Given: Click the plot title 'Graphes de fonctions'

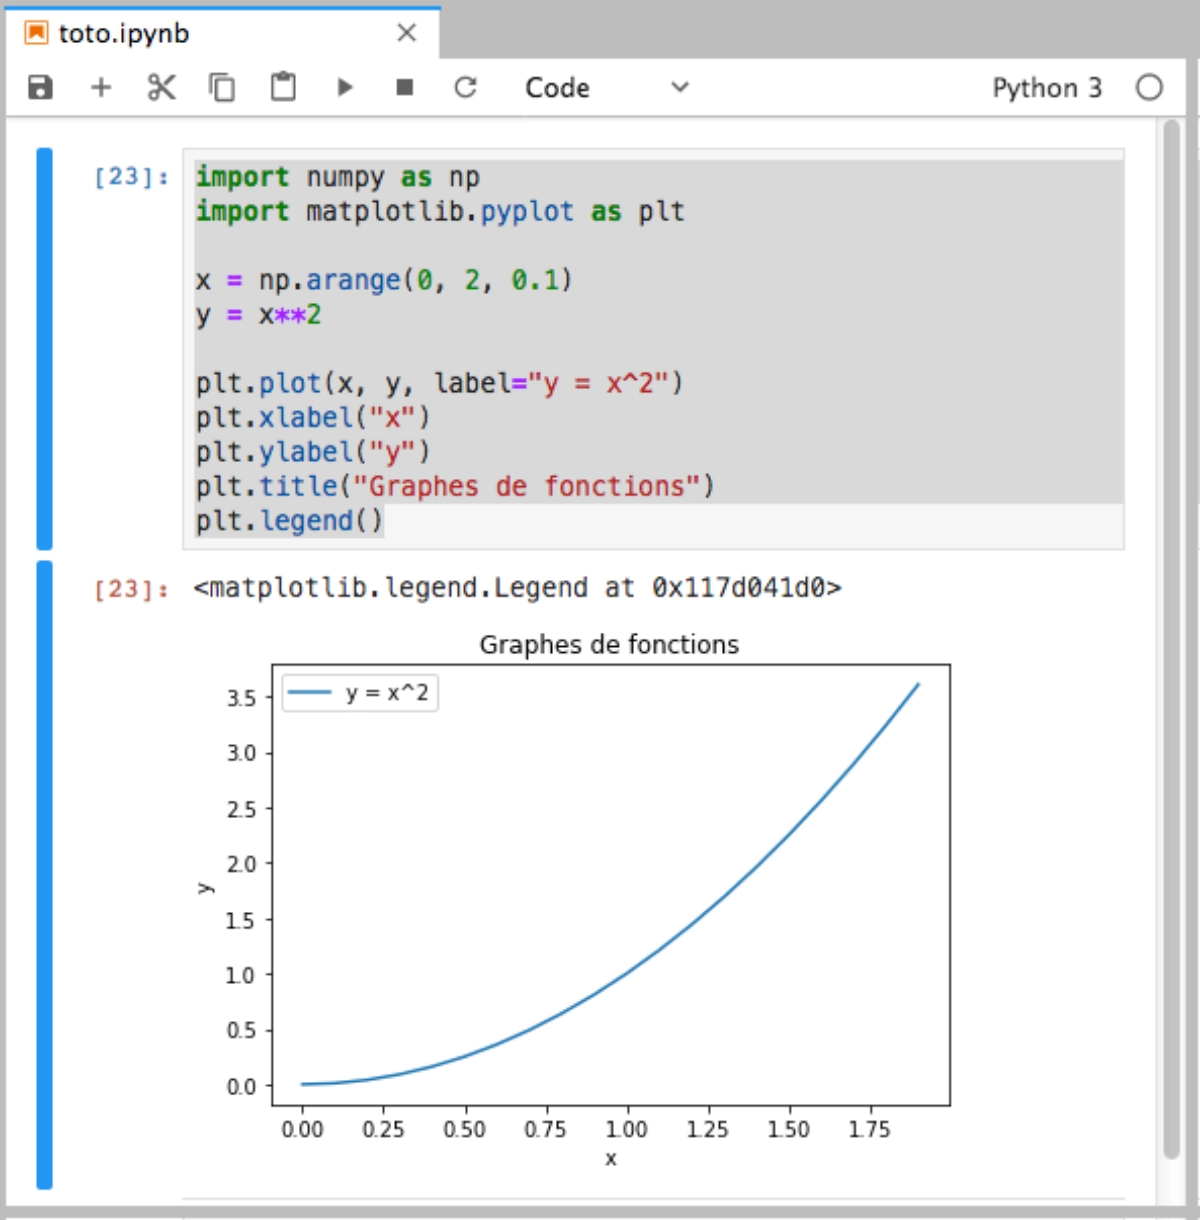Looking at the screenshot, I should coord(609,644).
